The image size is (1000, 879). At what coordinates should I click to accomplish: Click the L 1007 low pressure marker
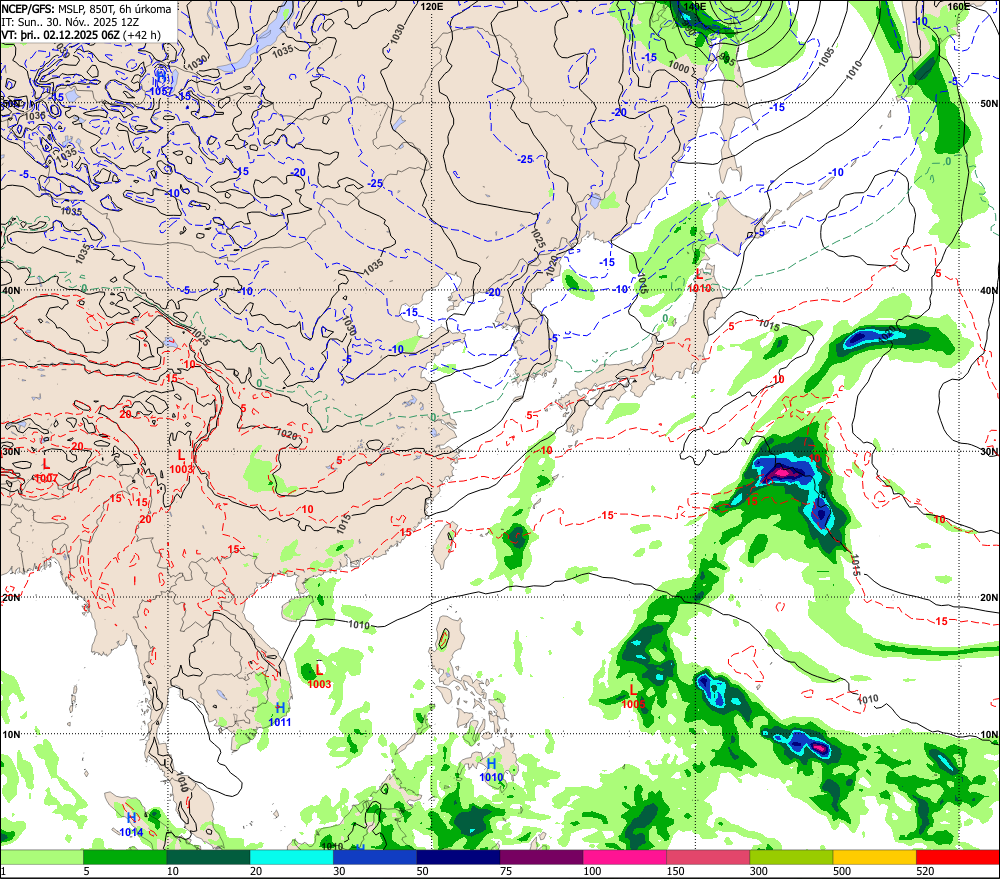pyautogui.click(x=46, y=471)
